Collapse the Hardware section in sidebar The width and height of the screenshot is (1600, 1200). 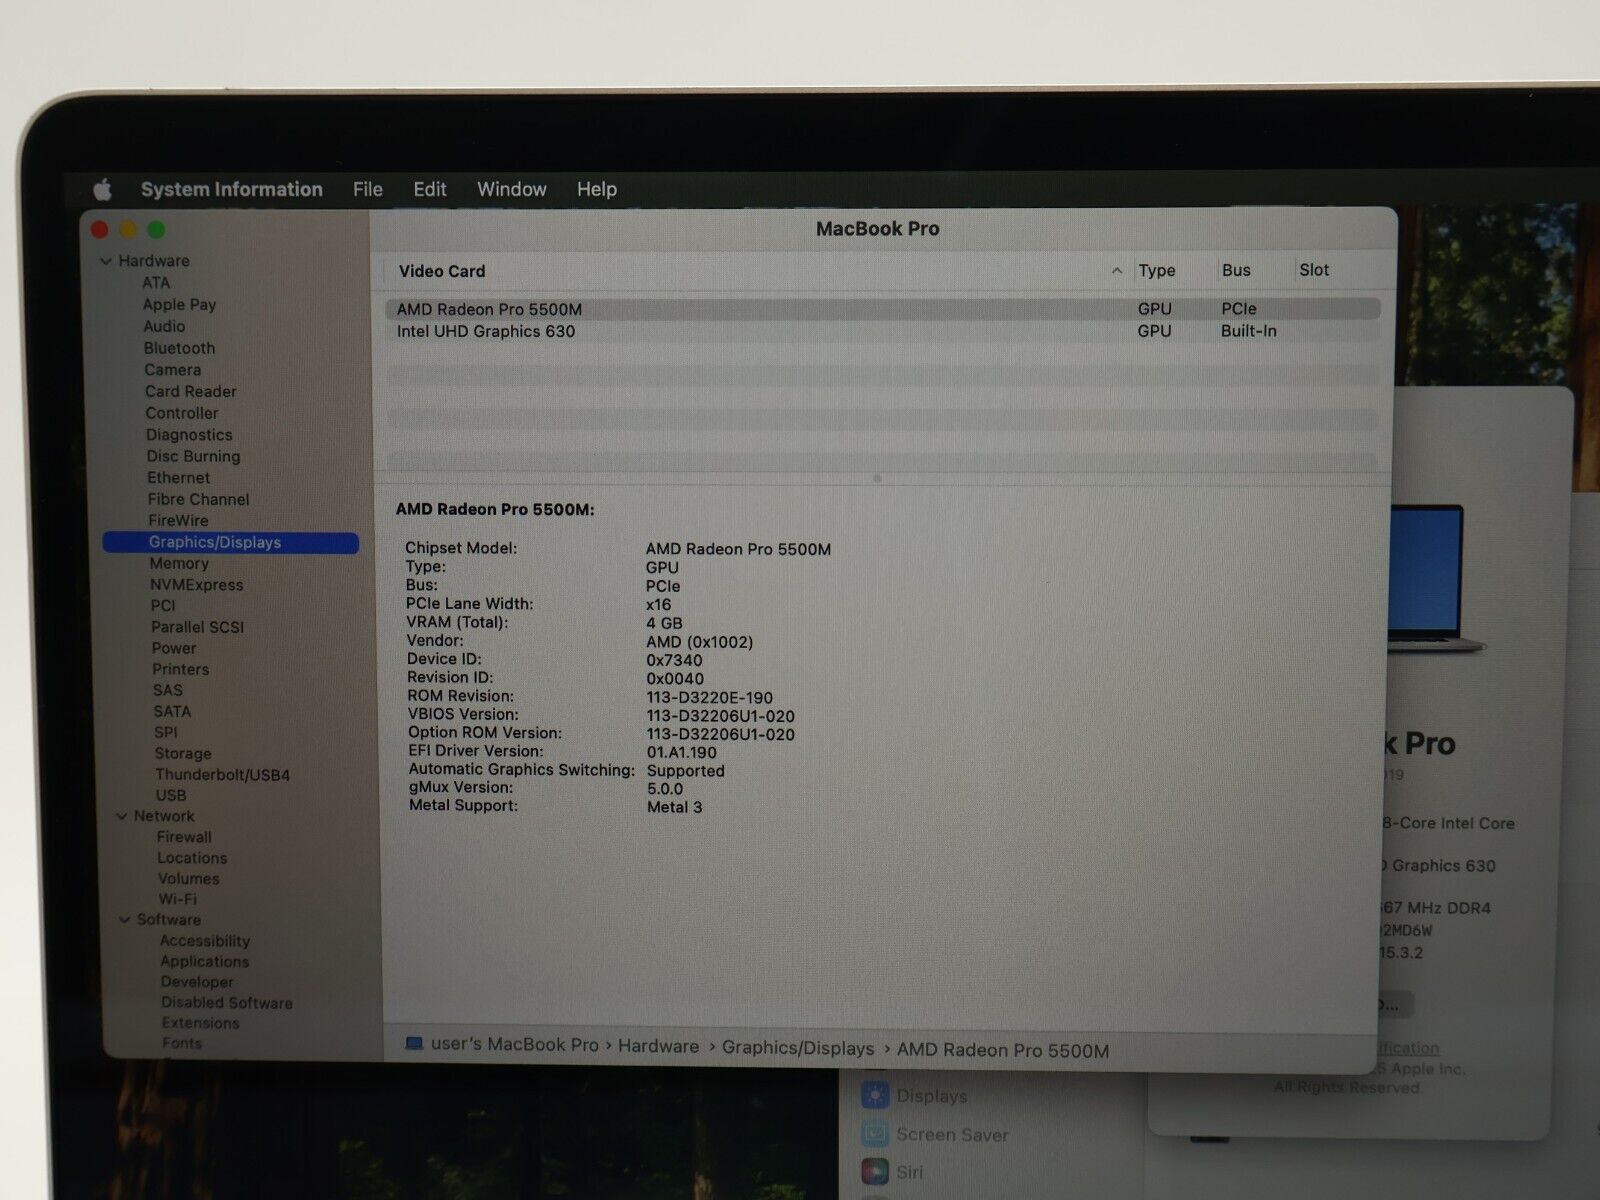pyautogui.click(x=106, y=261)
